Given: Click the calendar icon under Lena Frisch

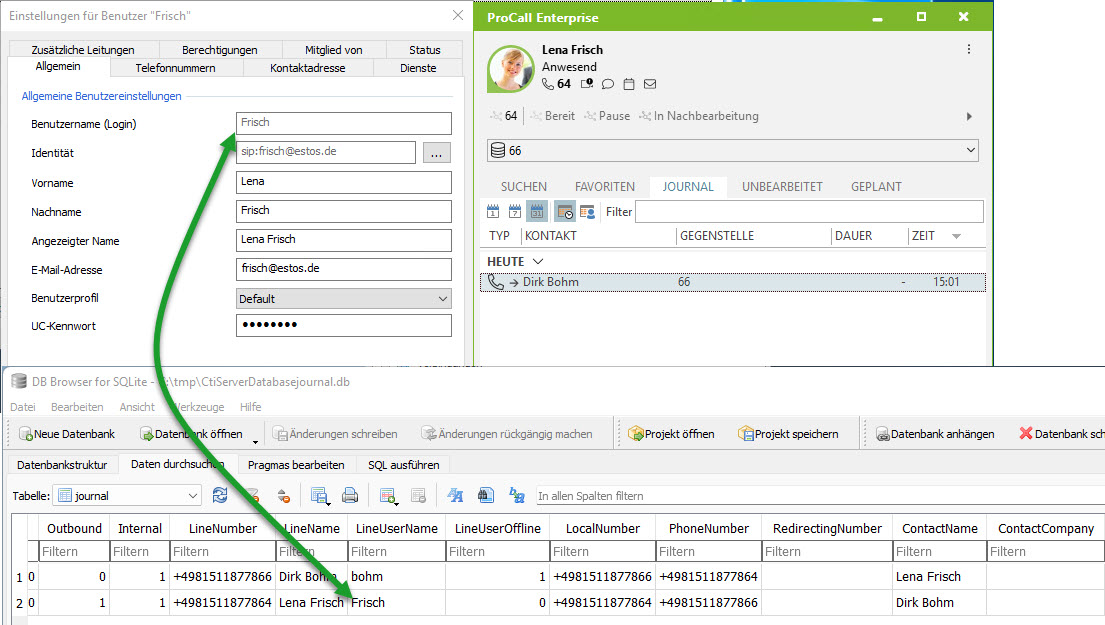Looking at the screenshot, I should tap(629, 84).
